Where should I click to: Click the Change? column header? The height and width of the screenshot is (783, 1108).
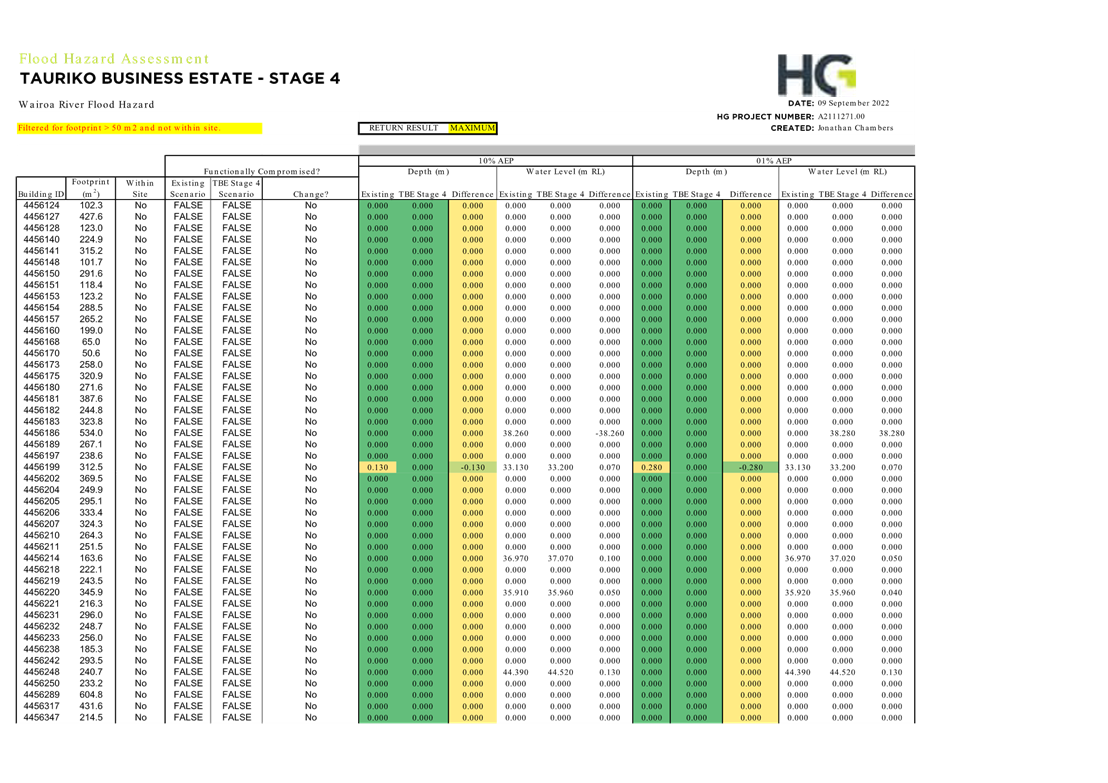pos(310,194)
